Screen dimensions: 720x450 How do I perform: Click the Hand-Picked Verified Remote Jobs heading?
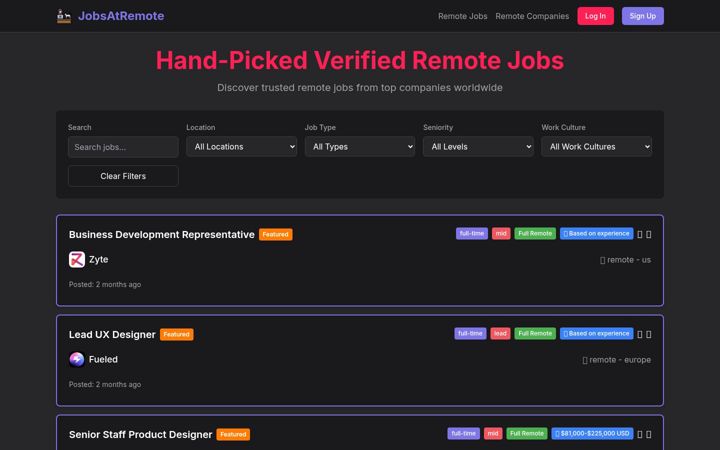pyautogui.click(x=360, y=60)
